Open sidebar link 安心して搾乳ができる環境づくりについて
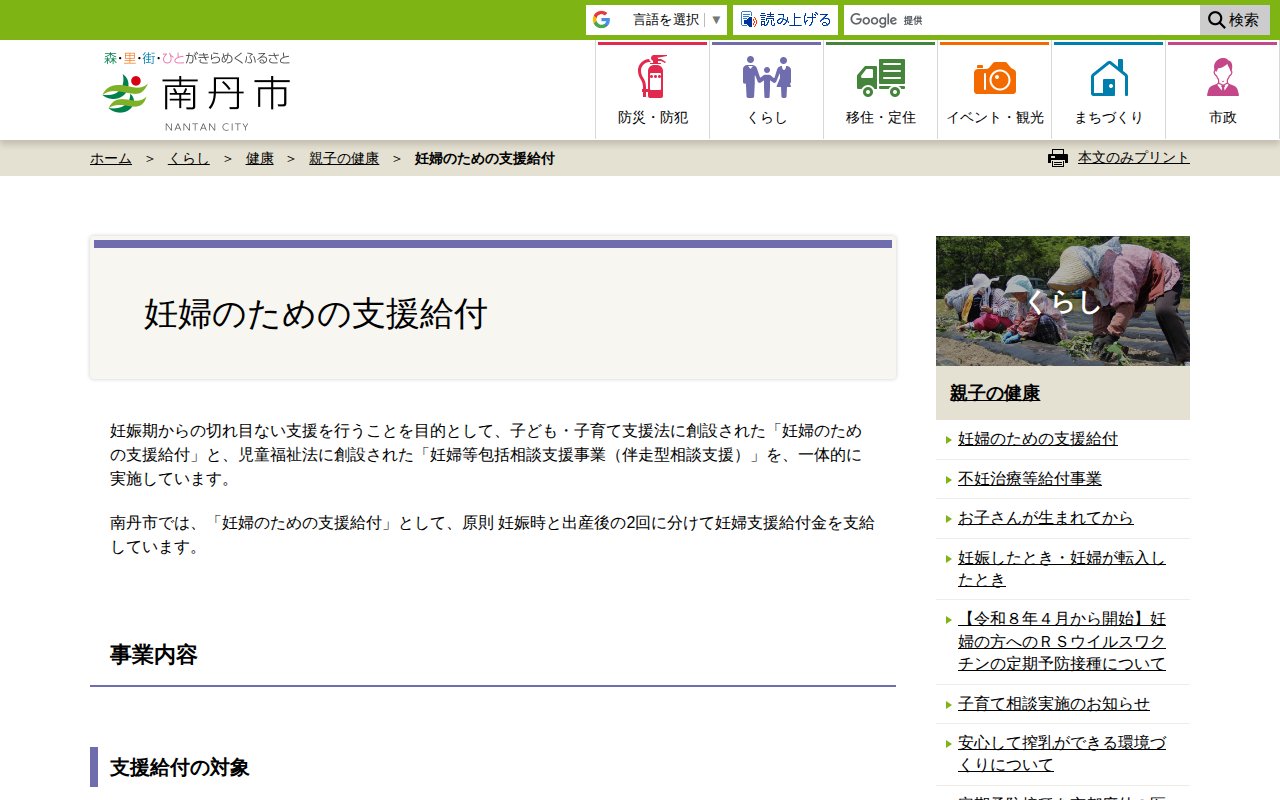Screen dimensions: 1280x800 [1062, 754]
